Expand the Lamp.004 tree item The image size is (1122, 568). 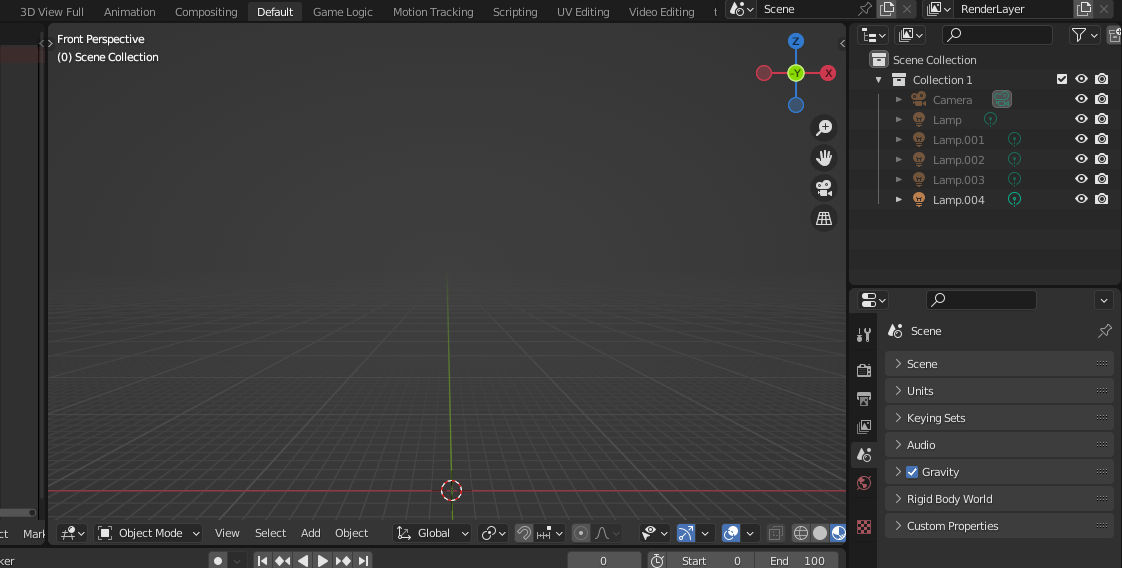pyautogui.click(x=899, y=200)
